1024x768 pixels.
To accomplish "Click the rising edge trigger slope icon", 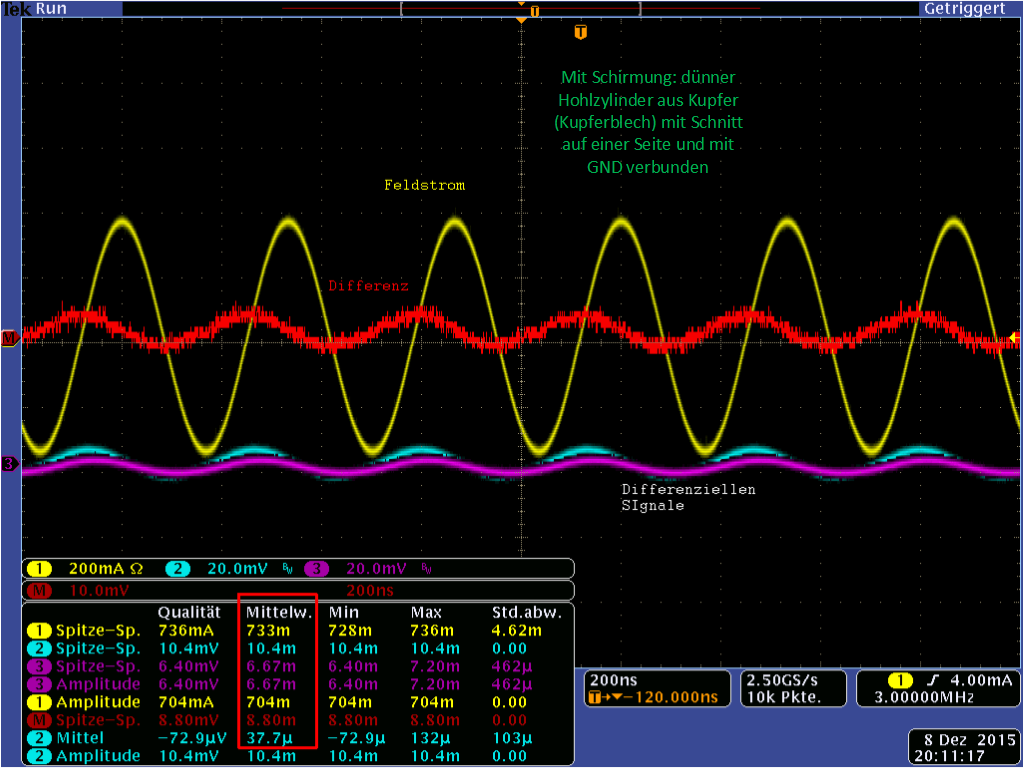I will 933,680.
